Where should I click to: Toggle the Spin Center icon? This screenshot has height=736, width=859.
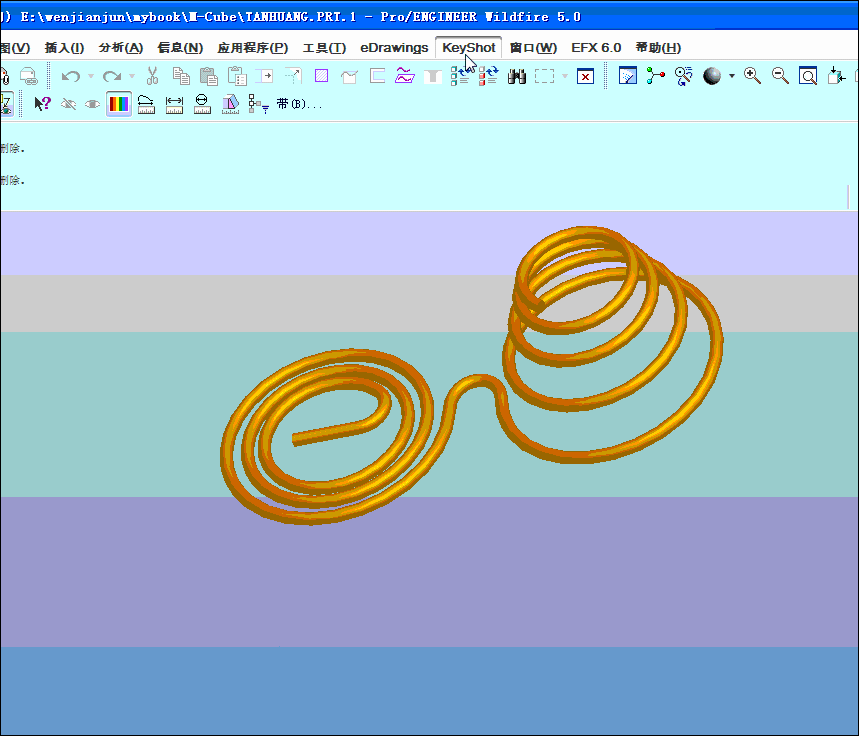click(x=655, y=76)
